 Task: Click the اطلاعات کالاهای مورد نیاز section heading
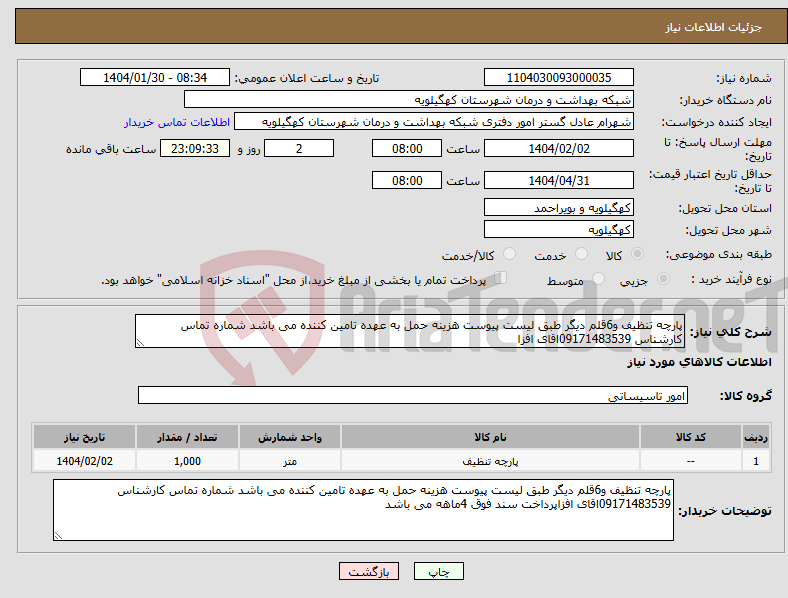(x=699, y=362)
